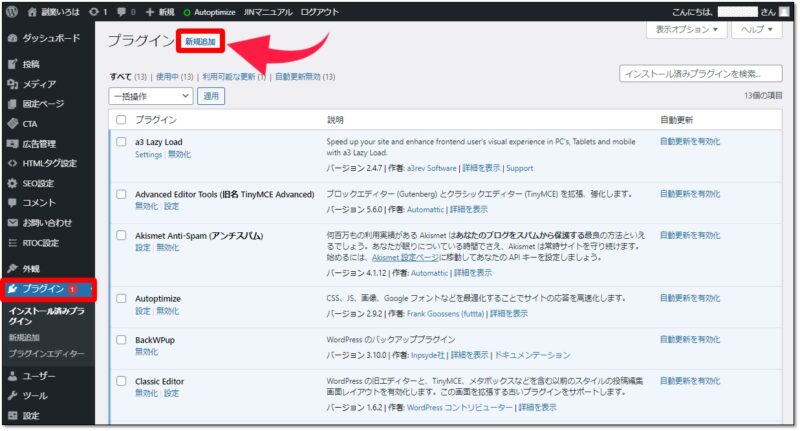Check the BackWPup plugin checkbox
Screen dimensions: 800x431
(x=121, y=340)
